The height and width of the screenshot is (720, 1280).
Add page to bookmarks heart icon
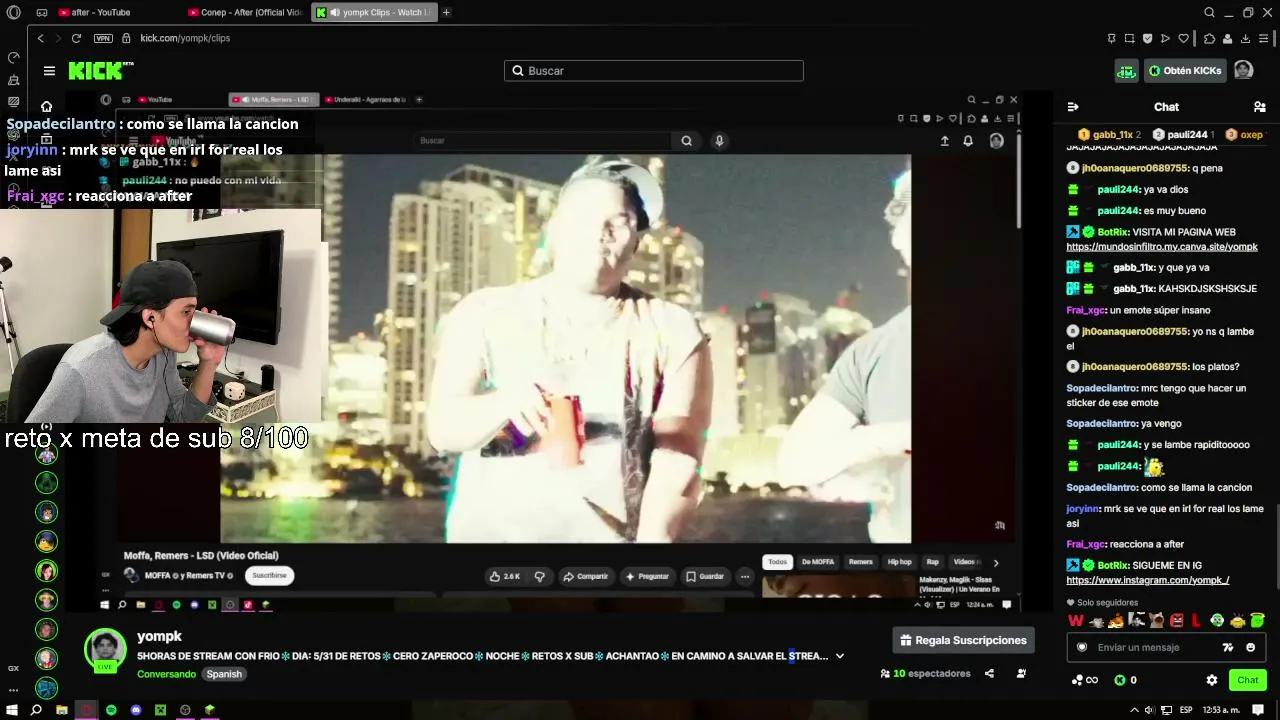point(1184,38)
